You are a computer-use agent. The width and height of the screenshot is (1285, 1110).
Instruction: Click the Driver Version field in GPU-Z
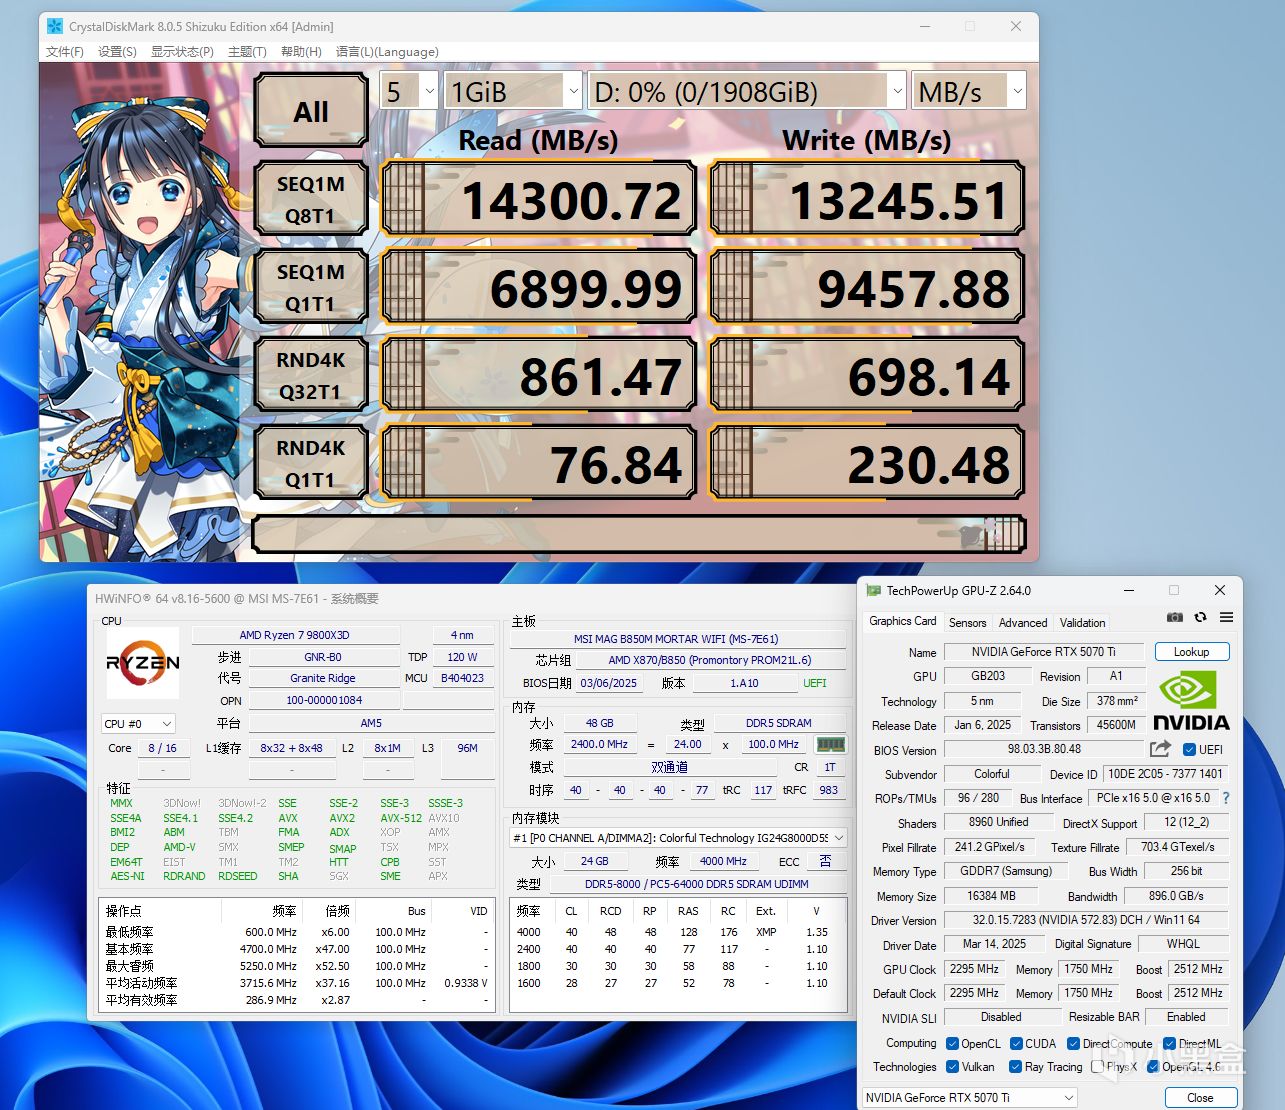[x=1086, y=920]
